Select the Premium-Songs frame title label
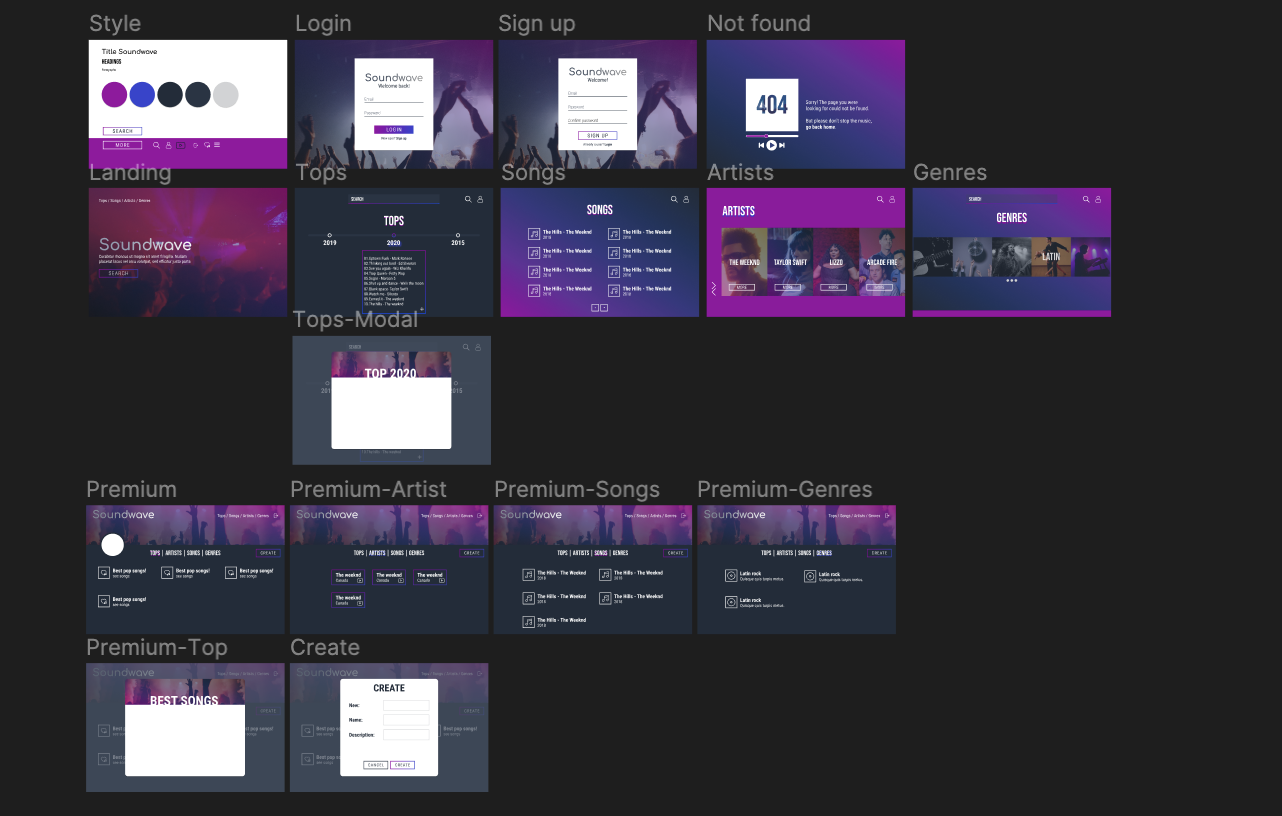The image size is (1282, 816). click(x=577, y=489)
